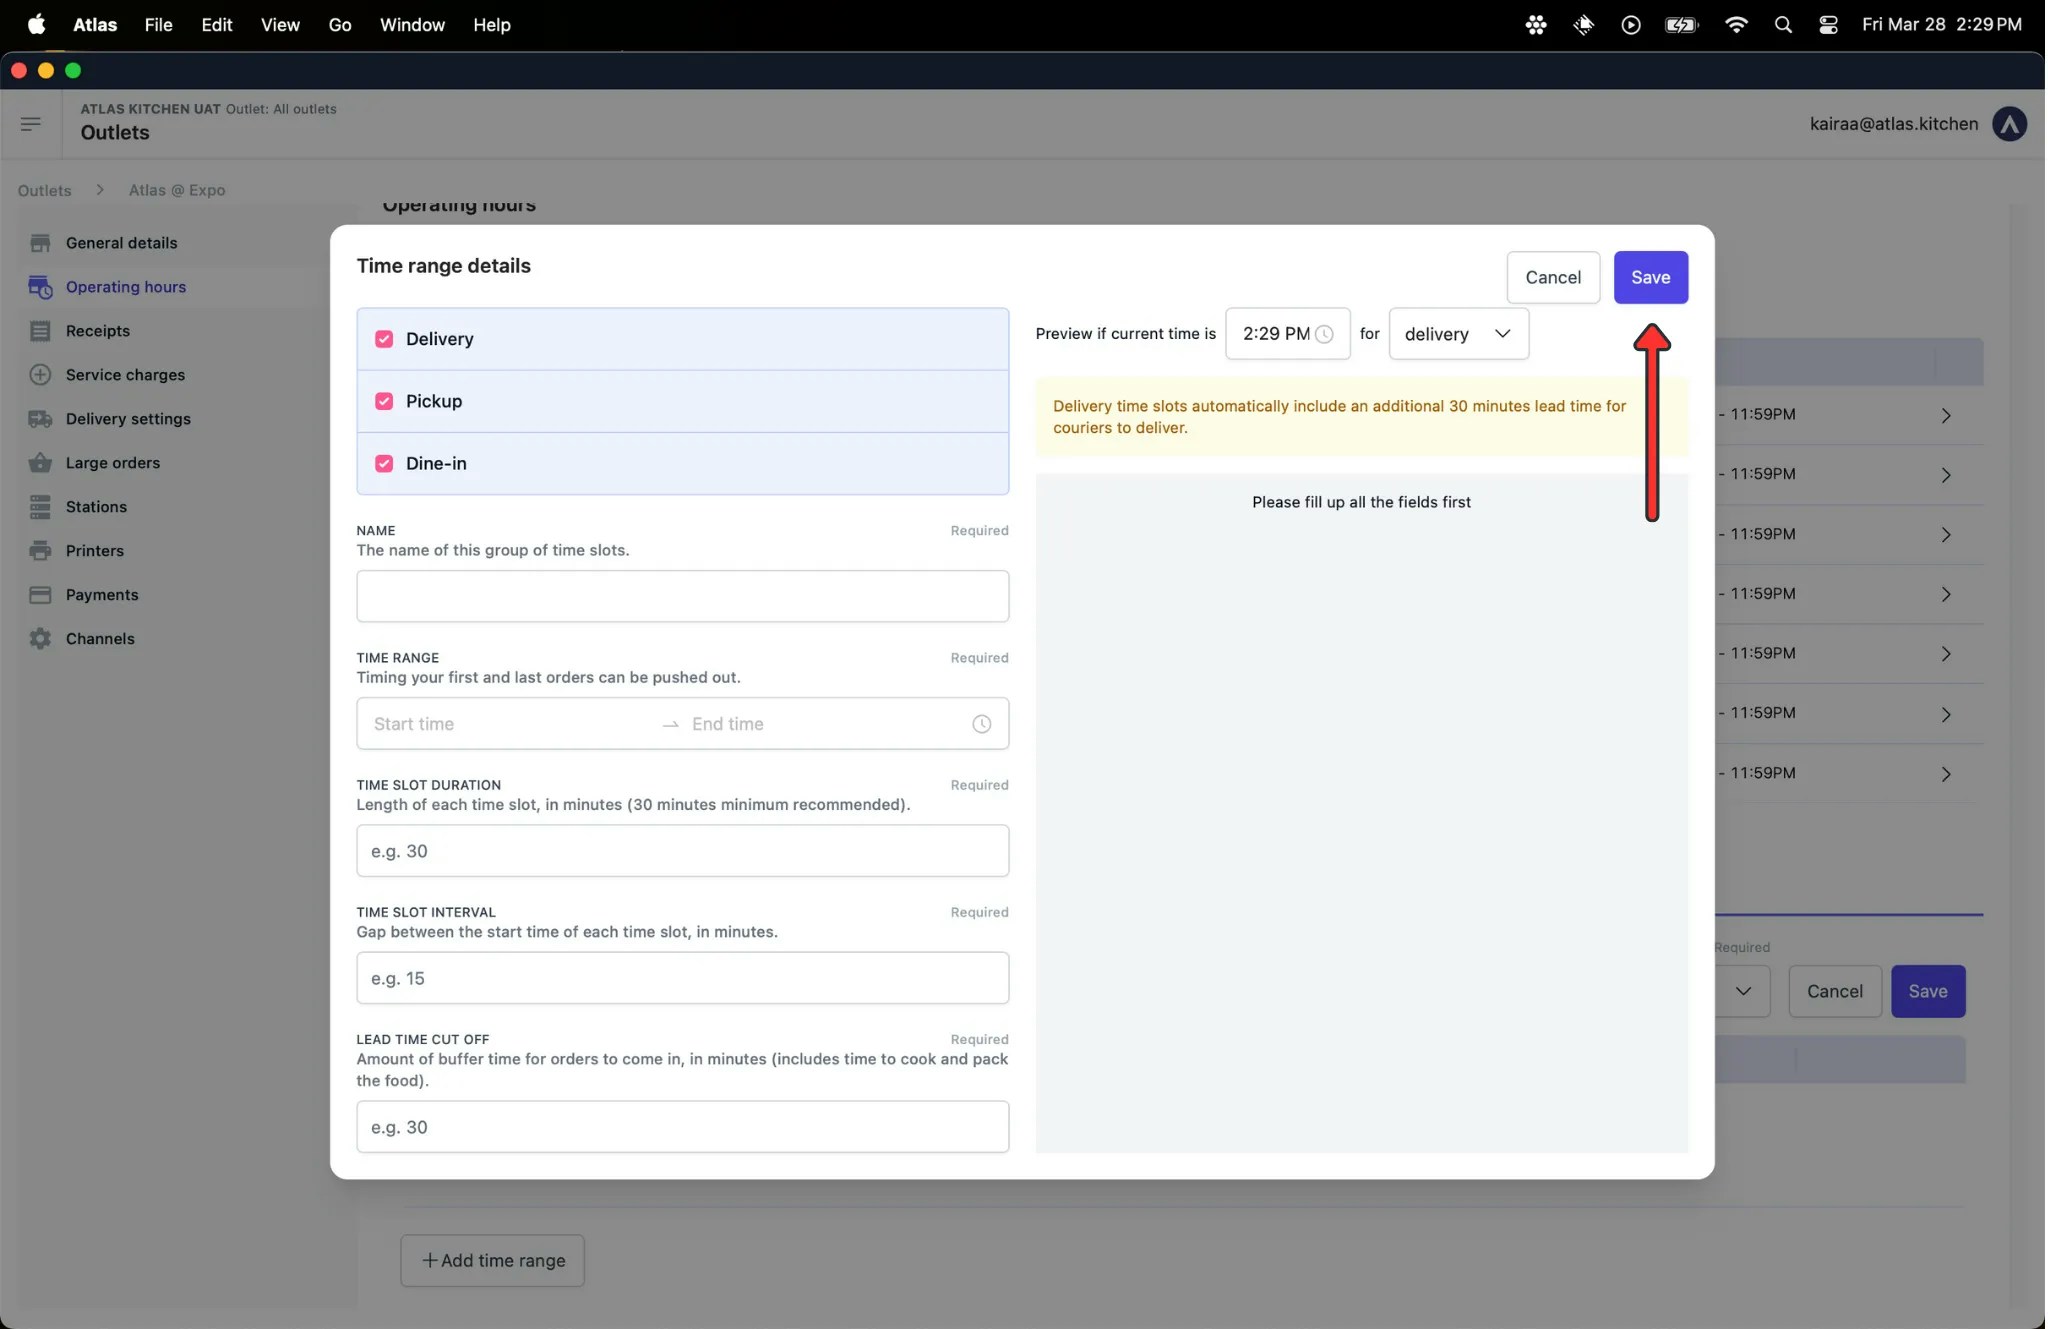Open the preview current time picker

pyautogui.click(x=1286, y=334)
